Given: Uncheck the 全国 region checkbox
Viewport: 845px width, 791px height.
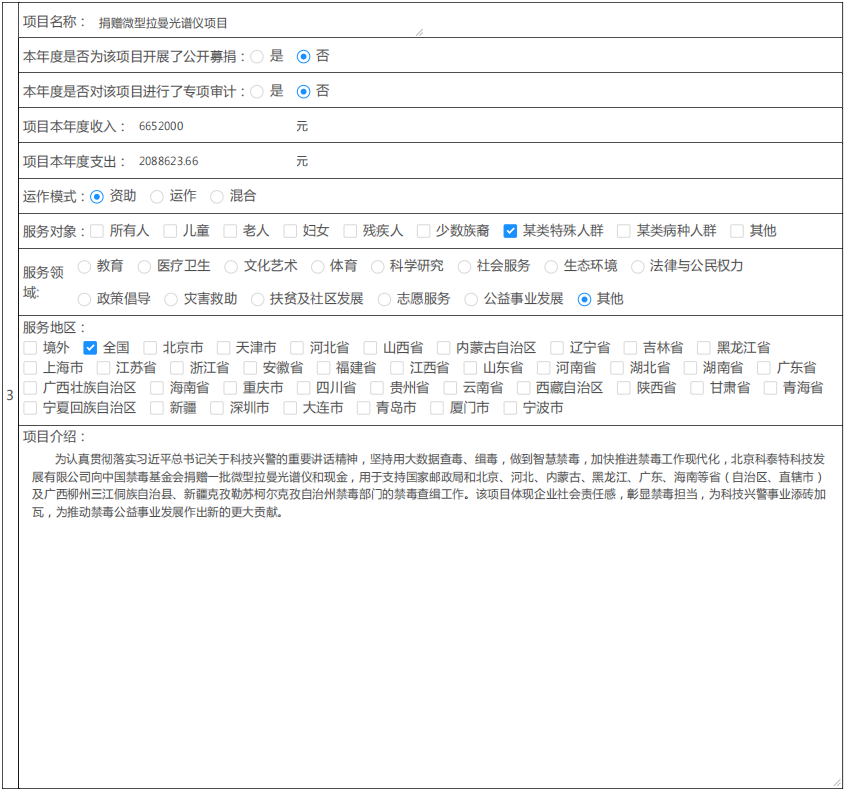Looking at the screenshot, I should 90,348.
